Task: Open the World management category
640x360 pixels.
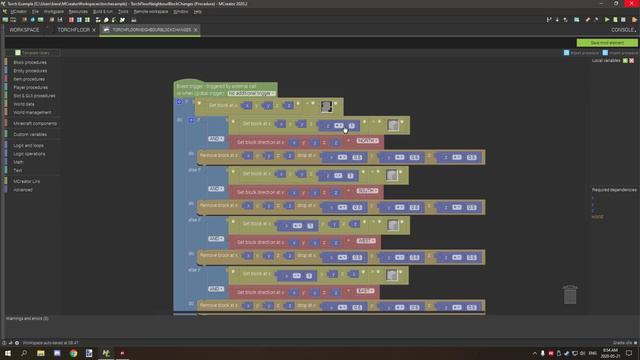Action: [32, 112]
